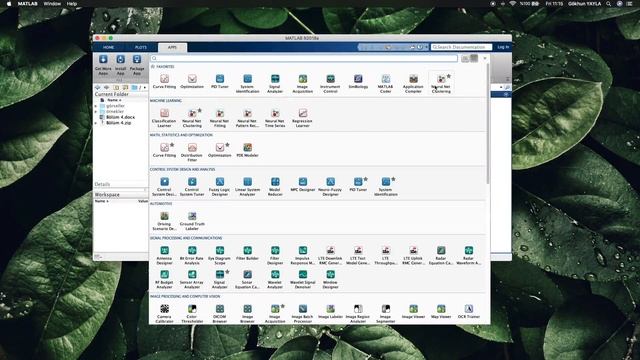The image size is (640, 360).
Task: Expand the örnekler folder tree node
Action: 96,111
